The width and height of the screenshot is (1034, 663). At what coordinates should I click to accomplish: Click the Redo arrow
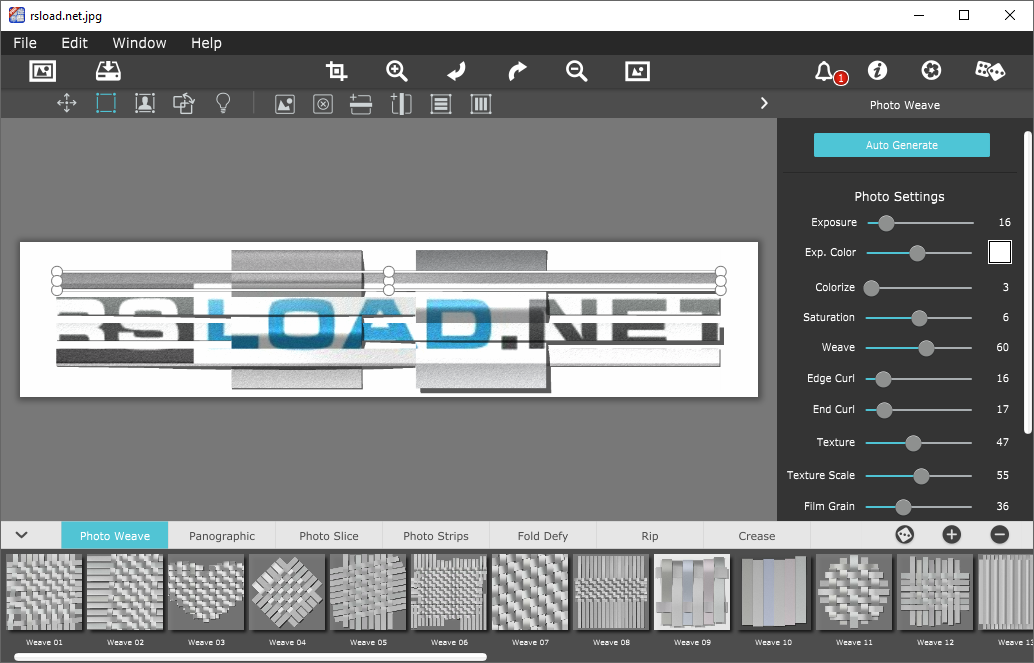coord(517,71)
